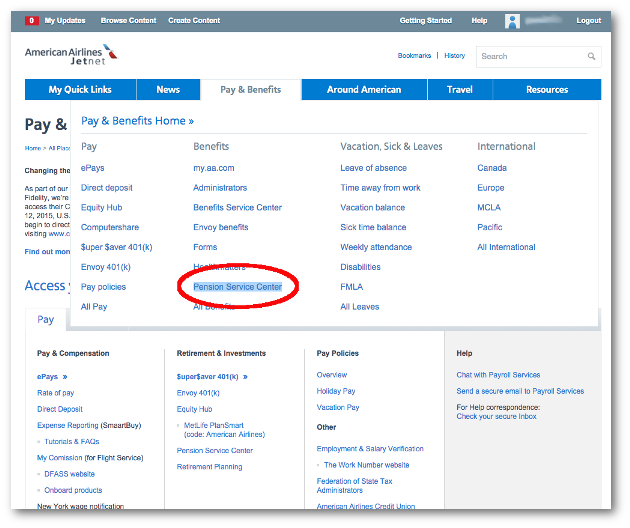
Task: Click the American Airlines Jetnet logo
Action: (68, 54)
